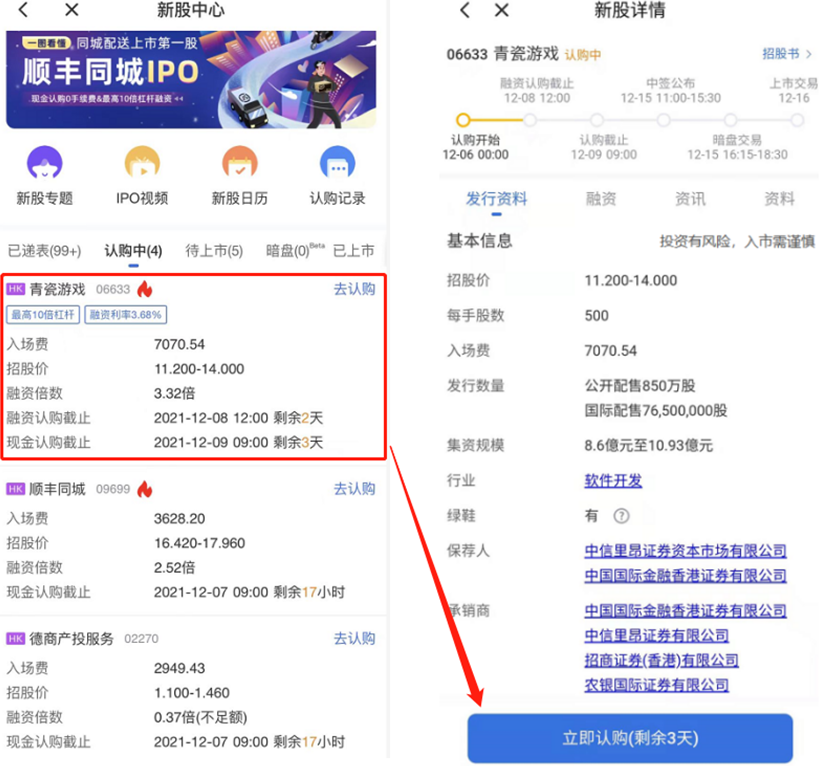Click the HK badge beside 顺丰同城
824x766 pixels.
click(16, 489)
